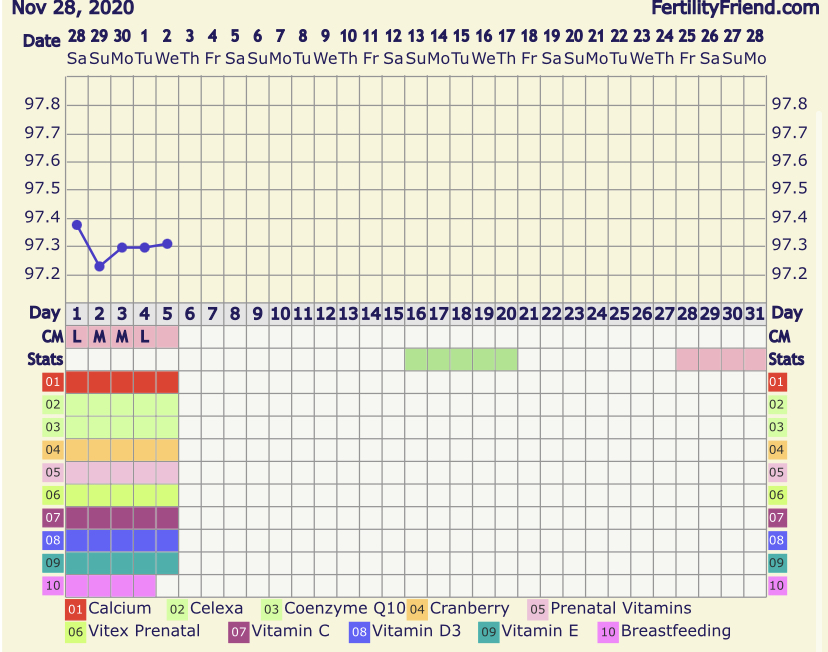Click the Cranberry cell on day 2
The image size is (828, 652).
point(99,450)
